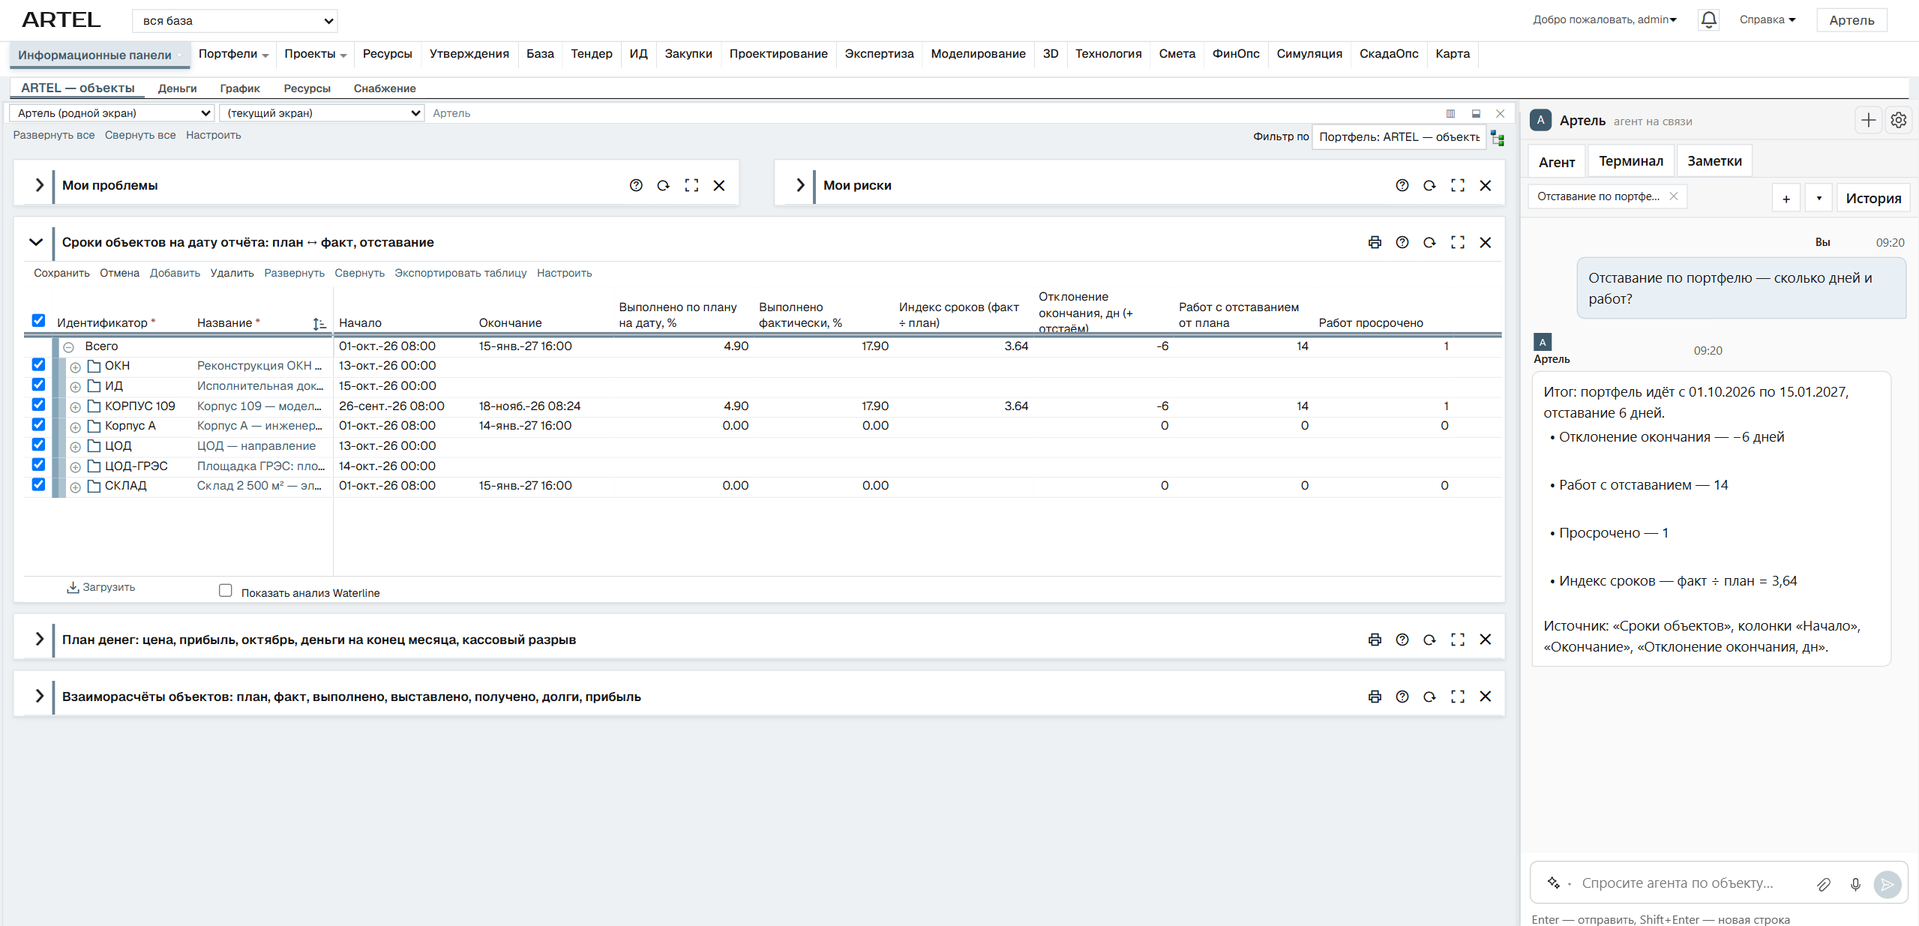
Task: Print the Взаиморасчёты объектов panel
Action: click(1375, 696)
